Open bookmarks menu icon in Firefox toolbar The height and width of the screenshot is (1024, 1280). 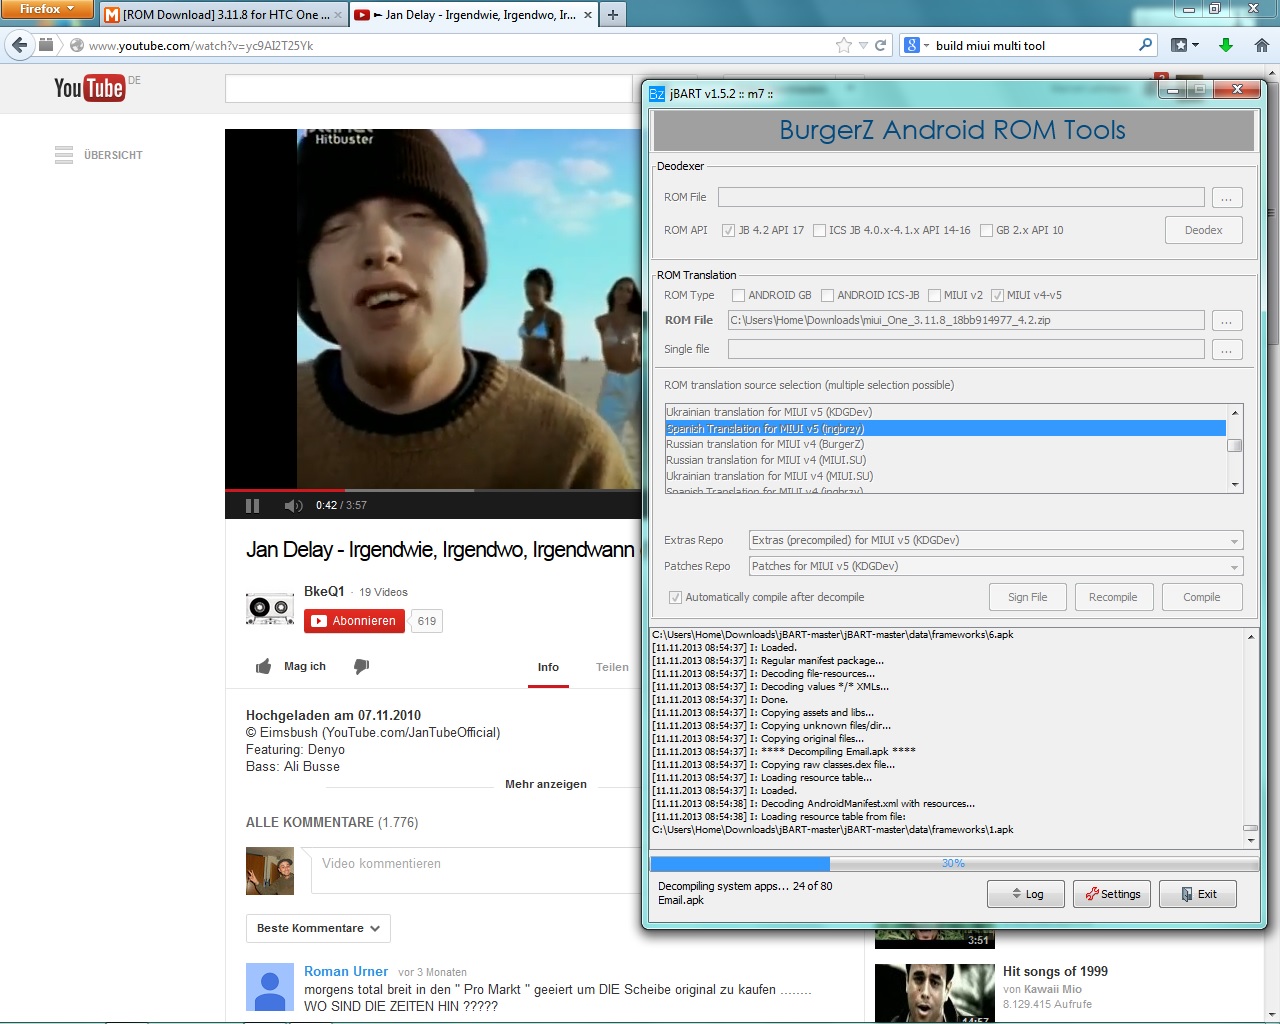tap(1185, 45)
